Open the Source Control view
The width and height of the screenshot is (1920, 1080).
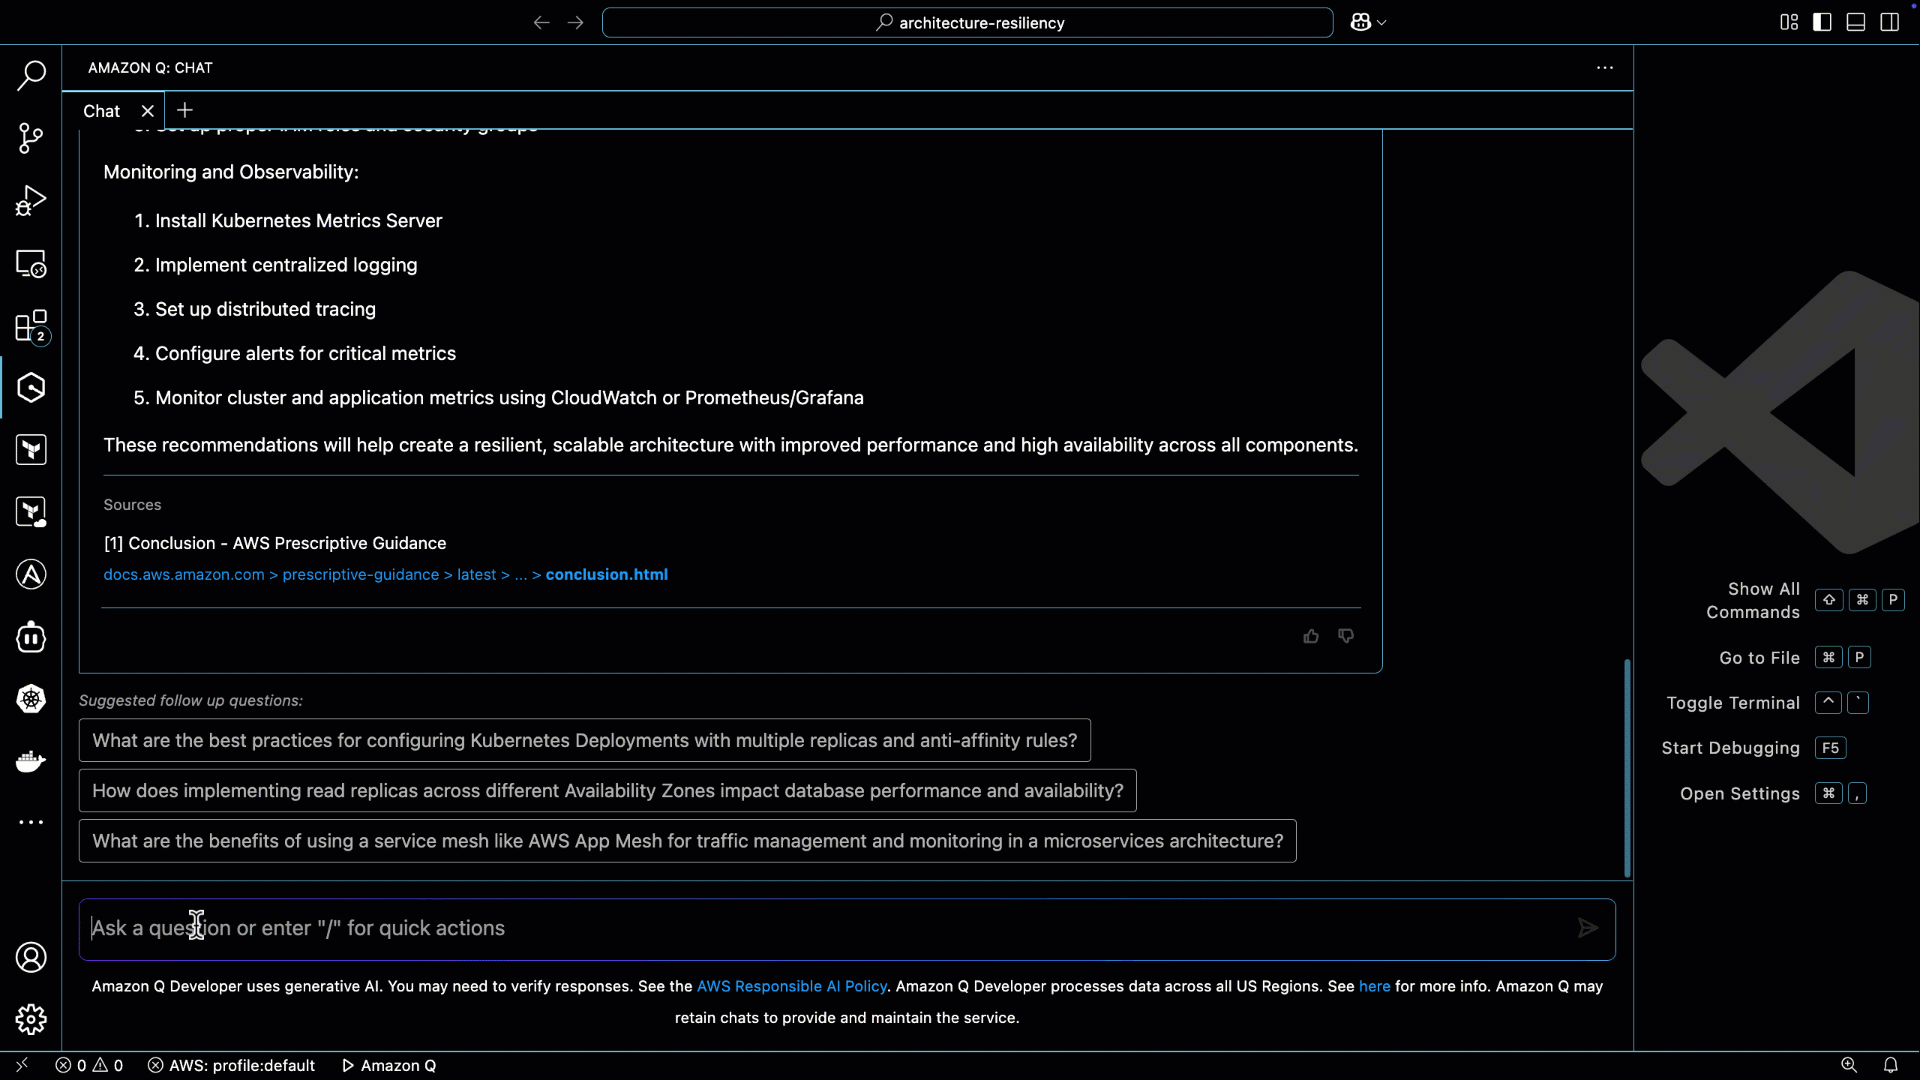(31, 138)
